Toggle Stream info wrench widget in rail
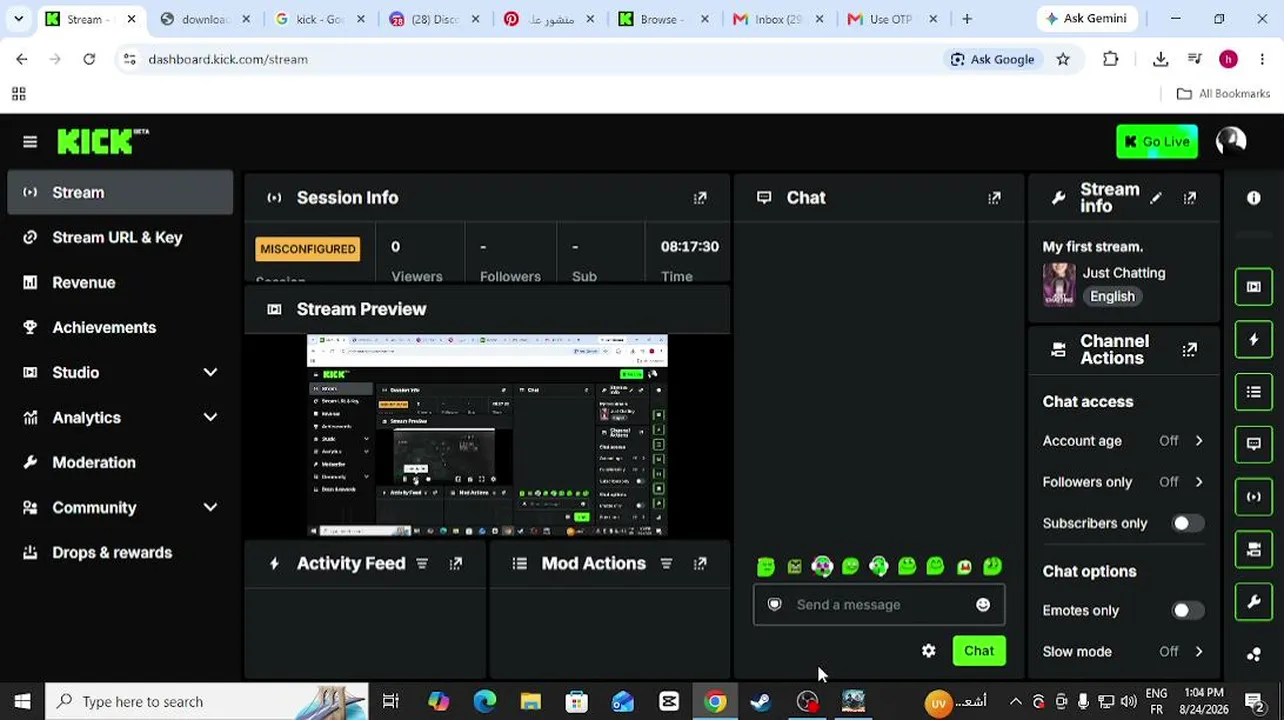The height and width of the screenshot is (720, 1284). (1254, 602)
